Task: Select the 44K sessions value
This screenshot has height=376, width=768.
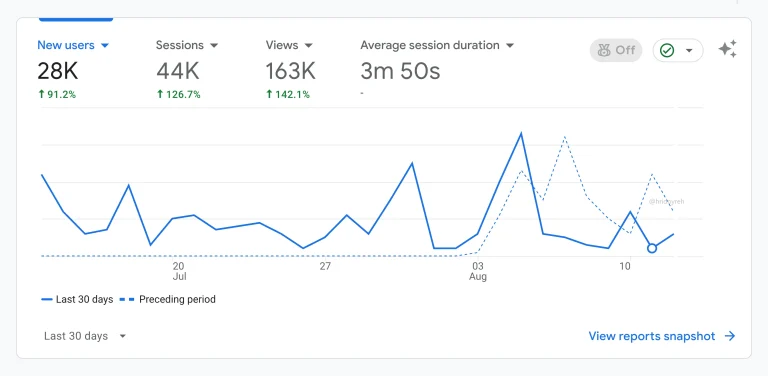Action: [178, 71]
